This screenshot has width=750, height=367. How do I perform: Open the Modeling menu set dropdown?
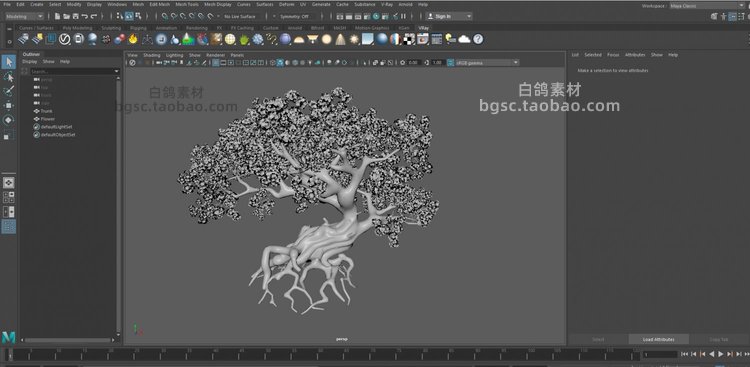pos(24,16)
